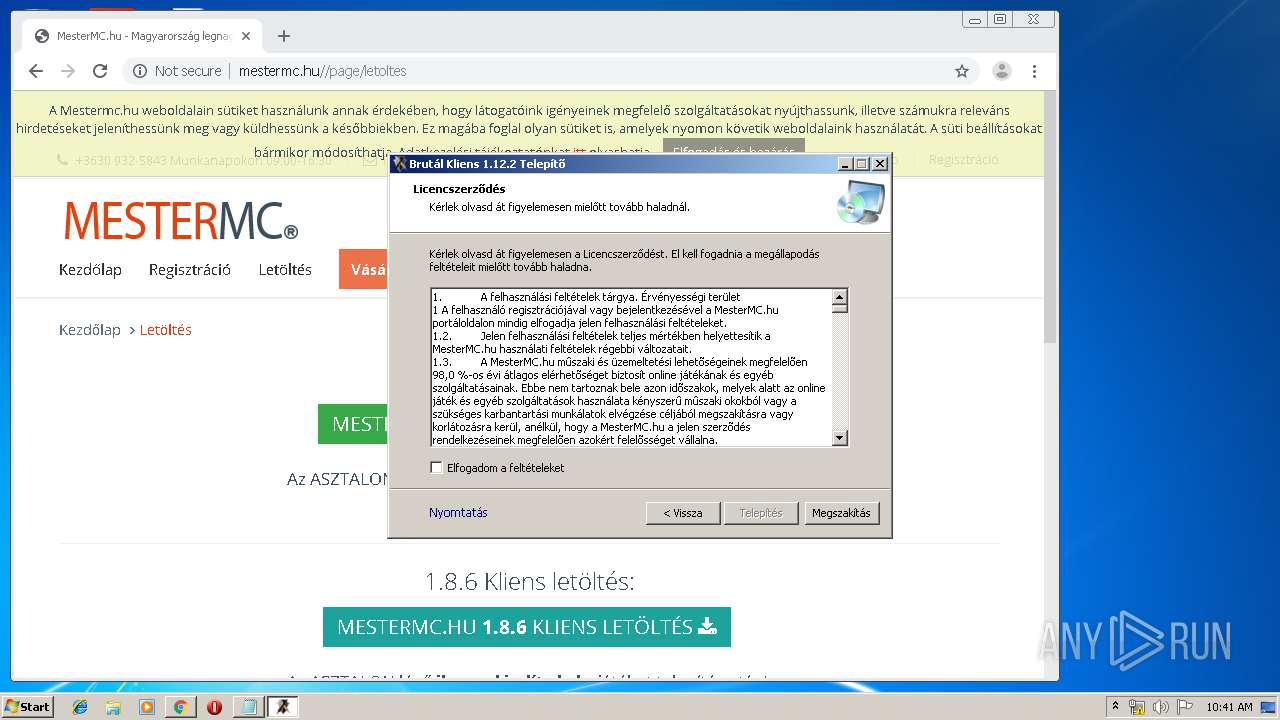
Task: Click MESTERMC.HU 1.8.6 KLIENS LETÖLTÉS button
Action: [527, 627]
